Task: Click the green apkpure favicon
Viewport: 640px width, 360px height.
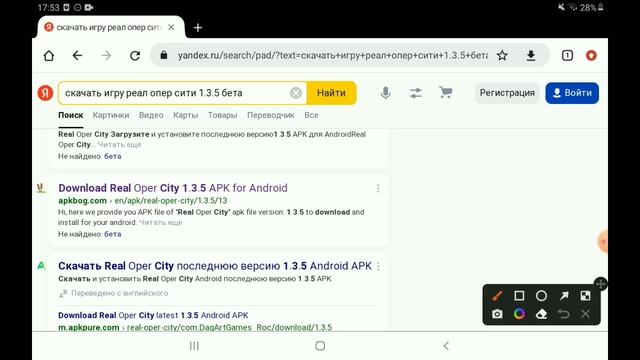Action: tap(41, 266)
